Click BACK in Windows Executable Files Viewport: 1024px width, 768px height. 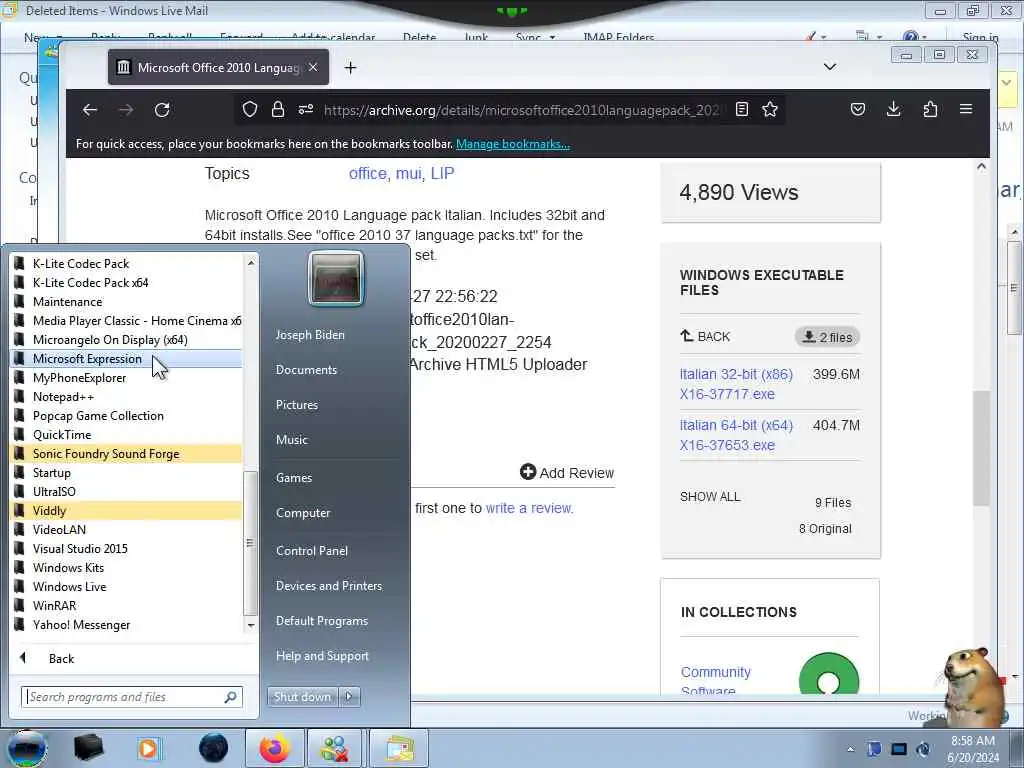(705, 336)
